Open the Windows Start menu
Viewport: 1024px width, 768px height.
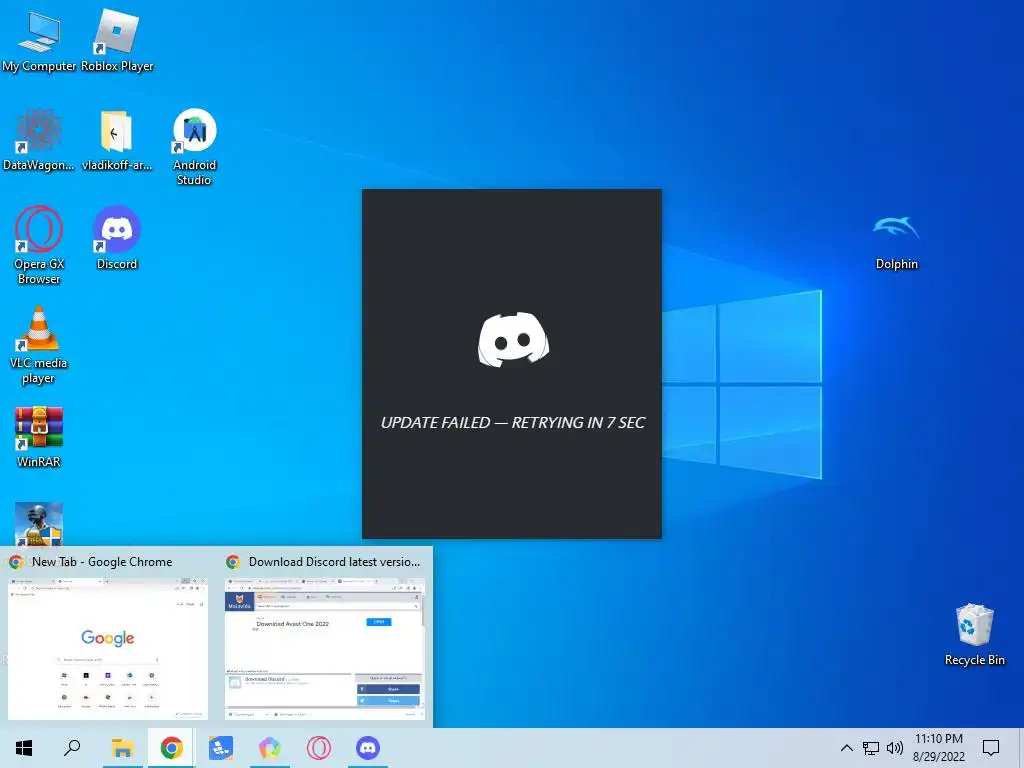(24, 748)
